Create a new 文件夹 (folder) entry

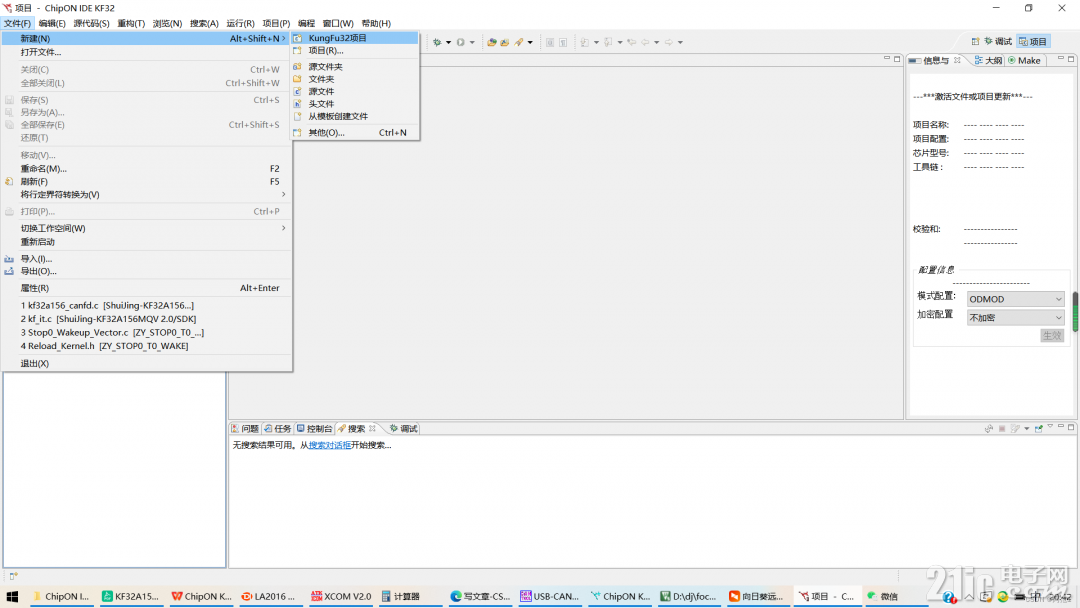pyautogui.click(x=355, y=79)
